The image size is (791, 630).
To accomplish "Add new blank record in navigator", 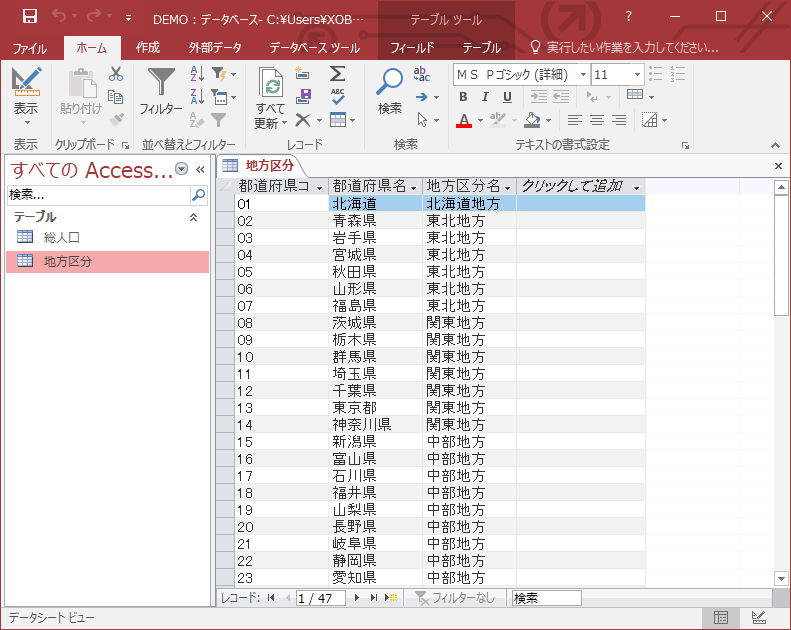I will (x=391, y=598).
